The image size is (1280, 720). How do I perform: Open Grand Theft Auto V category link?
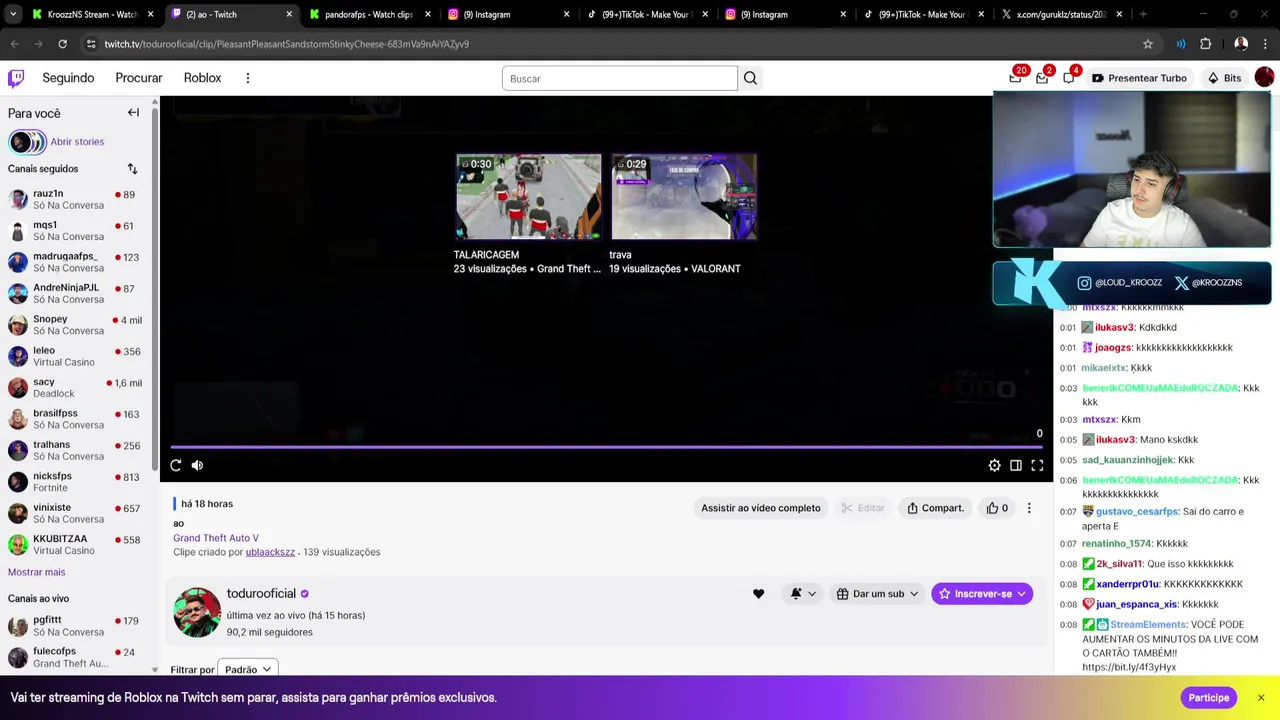tap(215, 538)
